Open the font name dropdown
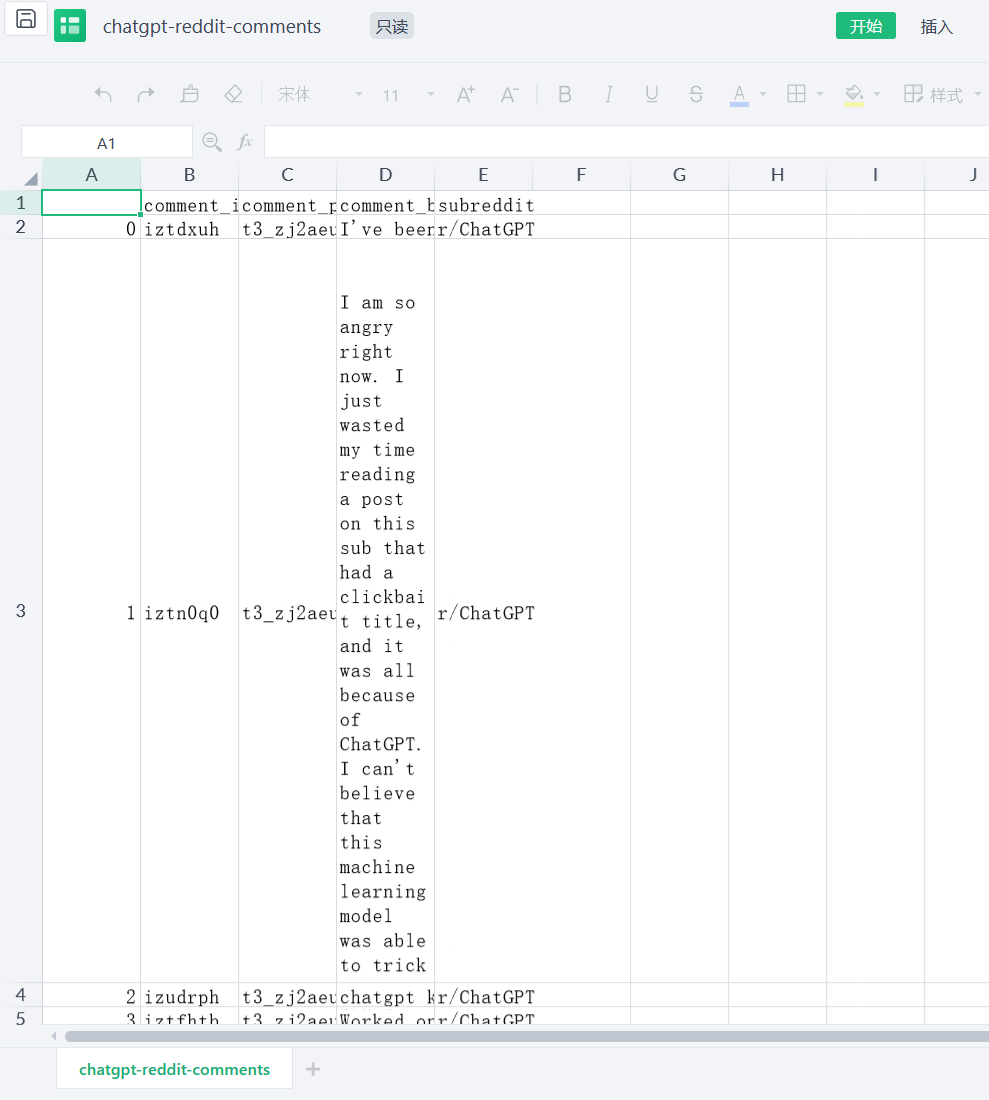 click(x=359, y=95)
